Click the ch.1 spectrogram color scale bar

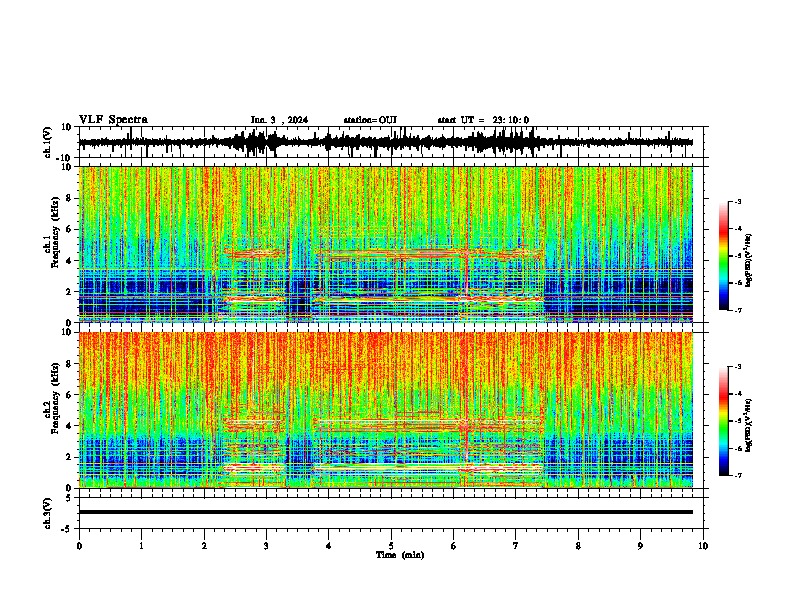pyautogui.click(x=724, y=256)
